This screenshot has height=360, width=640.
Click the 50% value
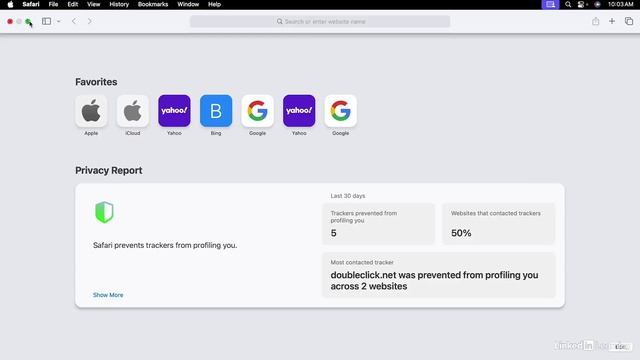click(x=461, y=233)
